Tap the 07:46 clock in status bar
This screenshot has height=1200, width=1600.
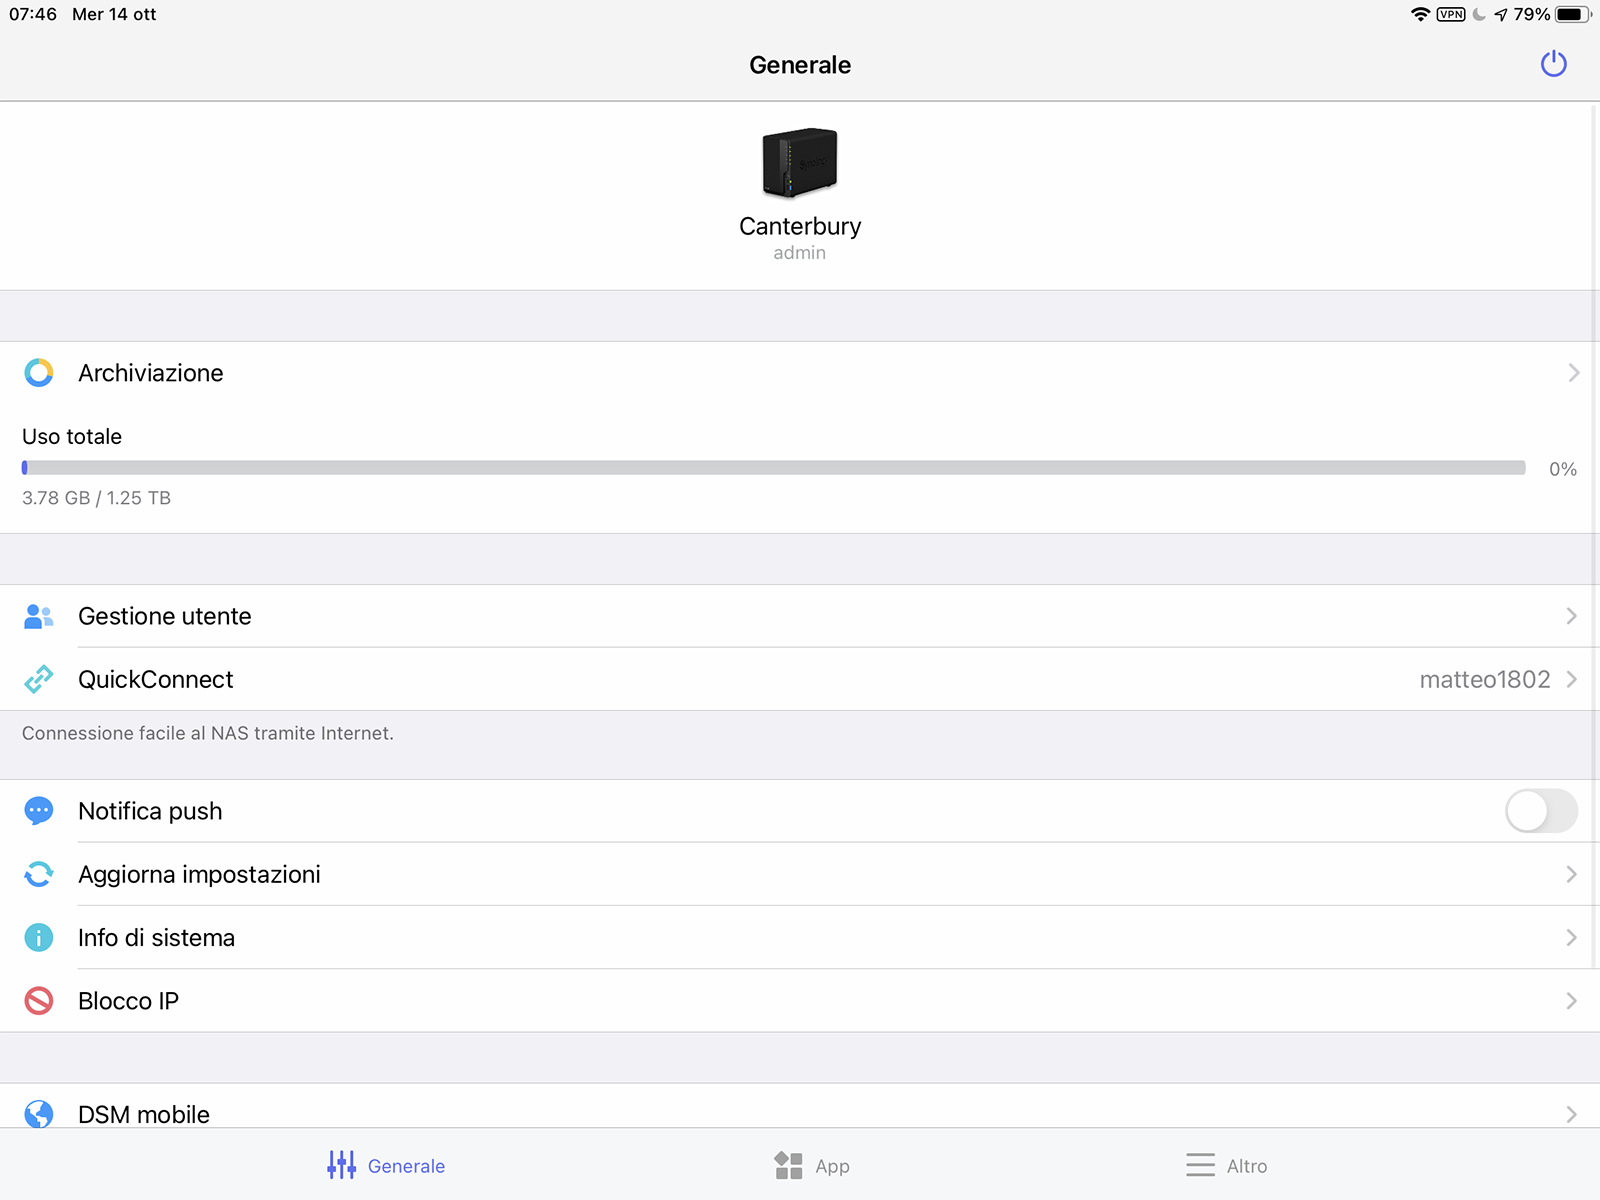coord(33,14)
